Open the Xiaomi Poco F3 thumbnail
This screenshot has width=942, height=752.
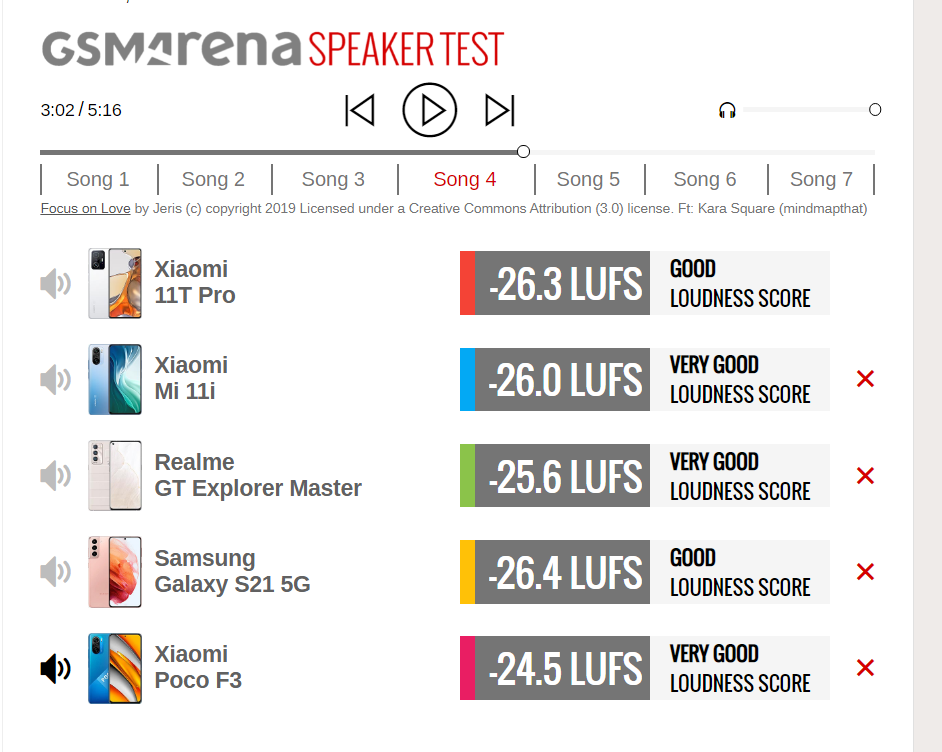tap(115, 668)
